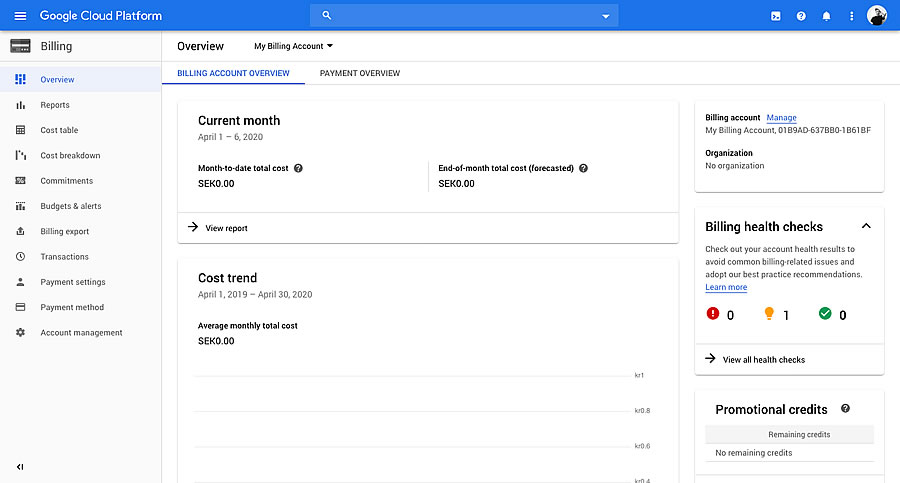This screenshot has height=483, width=900.
Task: Click the Reports bar chart icon
Action: [x=20, y=105]
